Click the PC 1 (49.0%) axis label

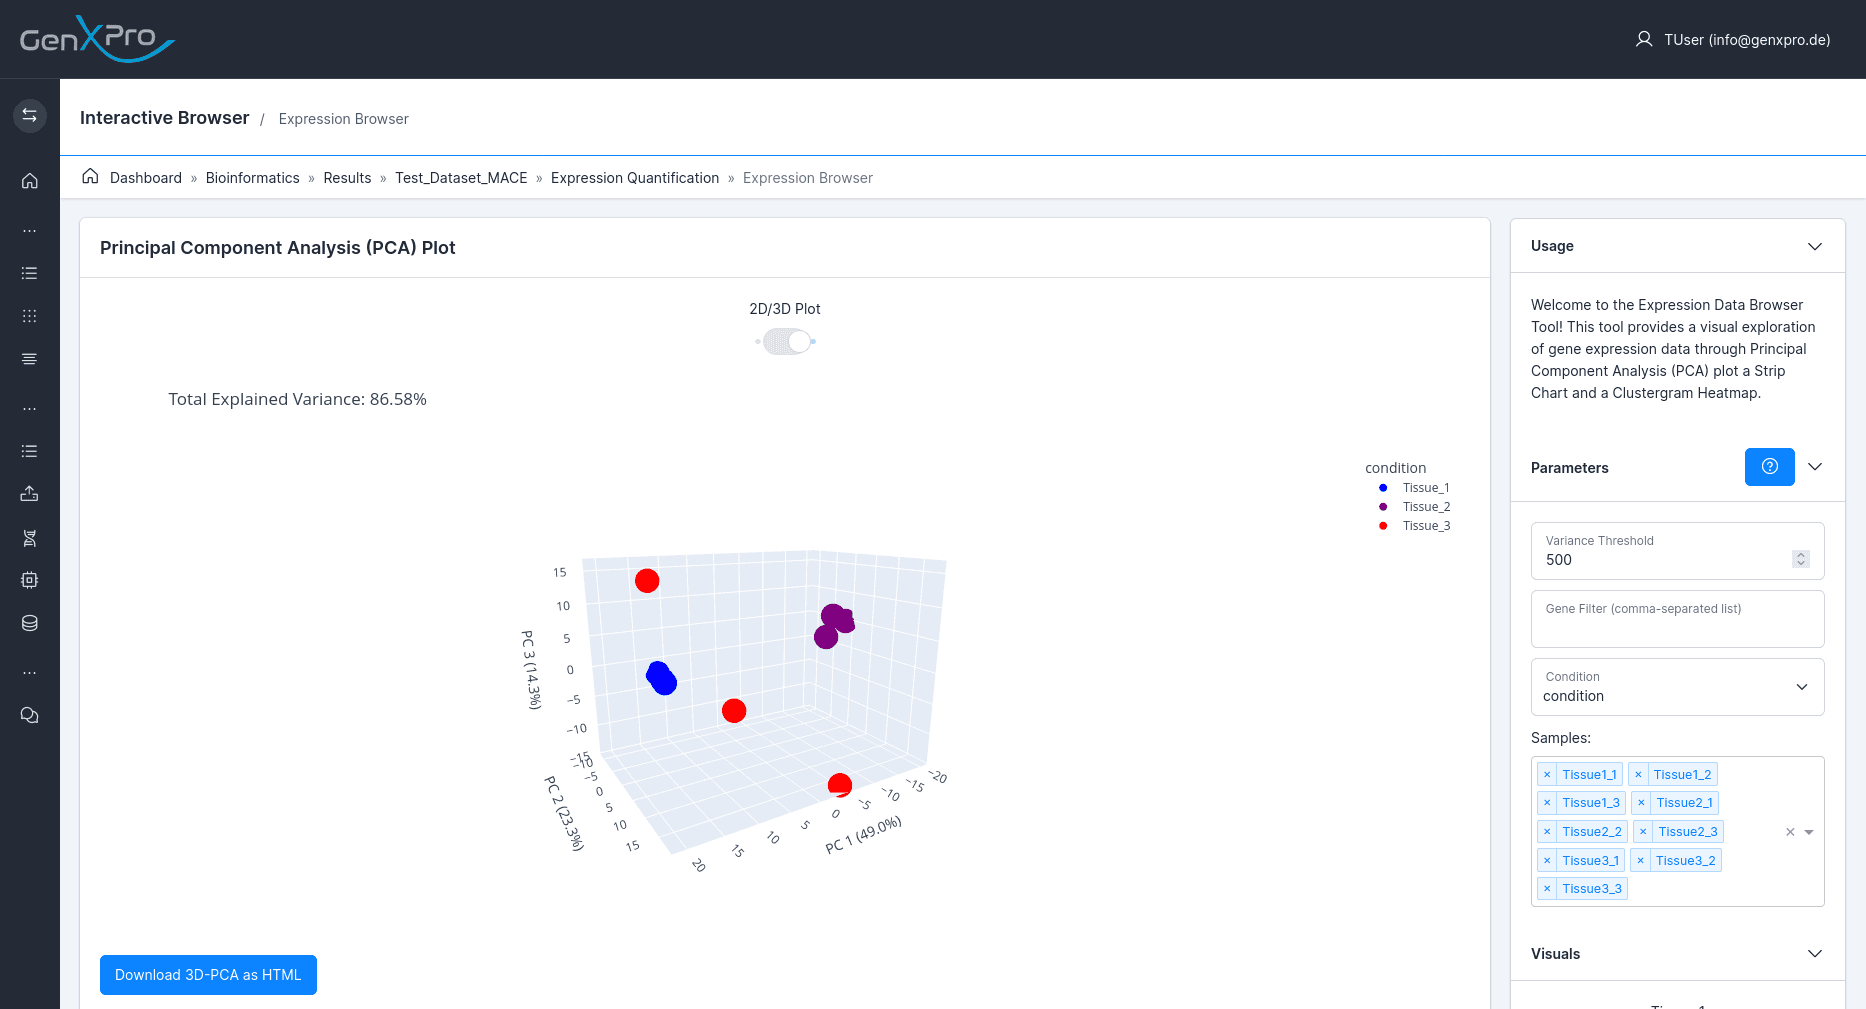tap(863, 835)
